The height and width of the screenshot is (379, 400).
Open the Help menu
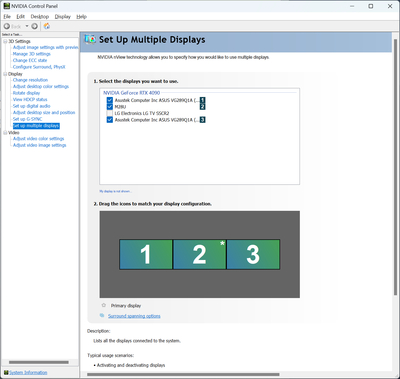[81, 16]
